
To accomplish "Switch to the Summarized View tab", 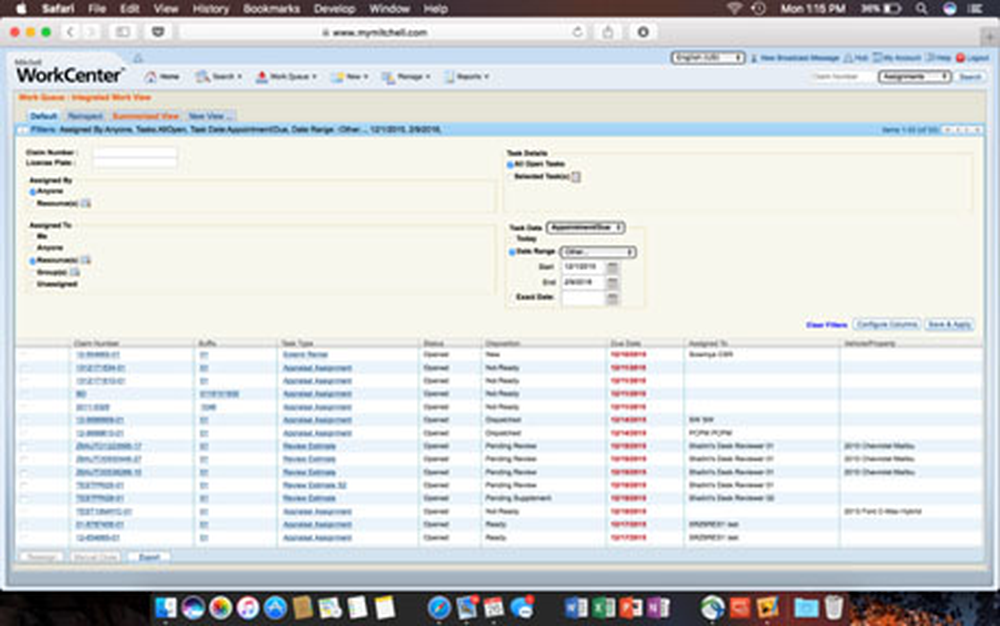I will coord(145,116).
